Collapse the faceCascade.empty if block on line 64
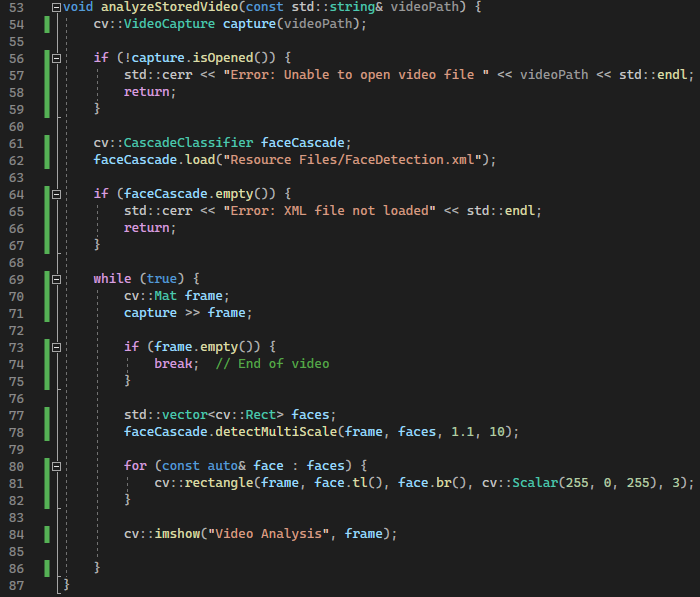This screenshot has height=597, width=700. click(56, 194)
